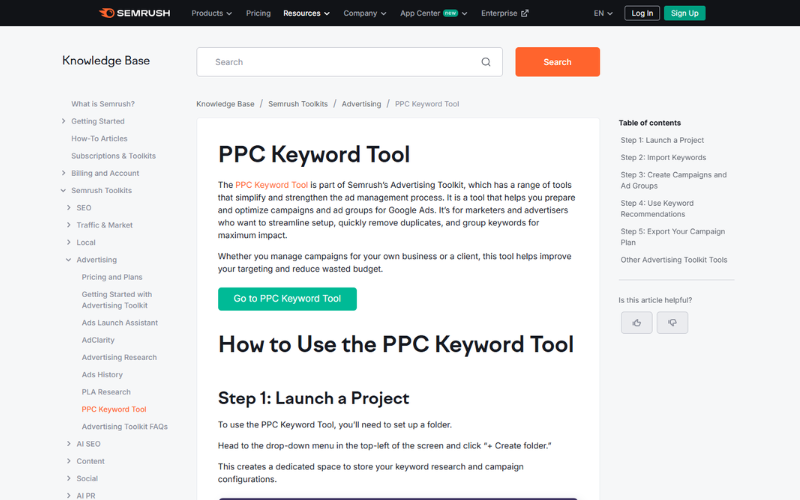Open the Knowledge Base heading link
The width and height of the screenshot is (800, 500).
tap(106, 61)
